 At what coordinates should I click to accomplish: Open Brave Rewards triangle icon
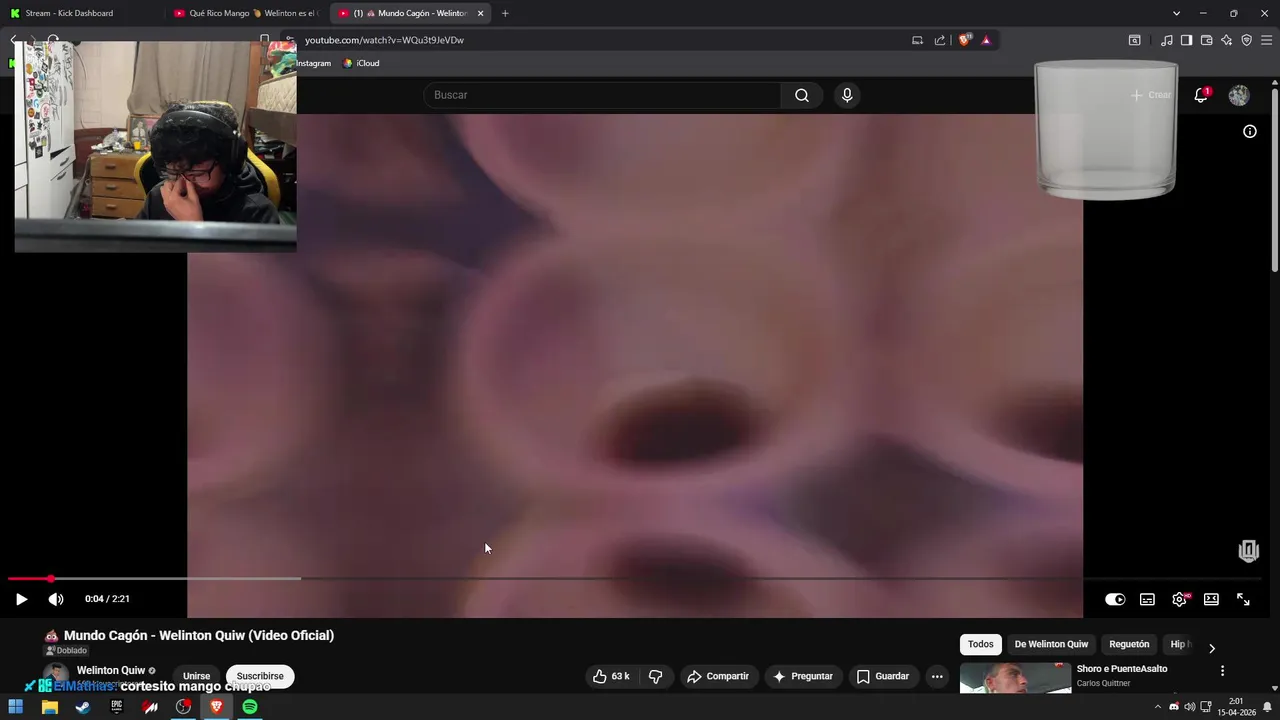coord(986,40)
